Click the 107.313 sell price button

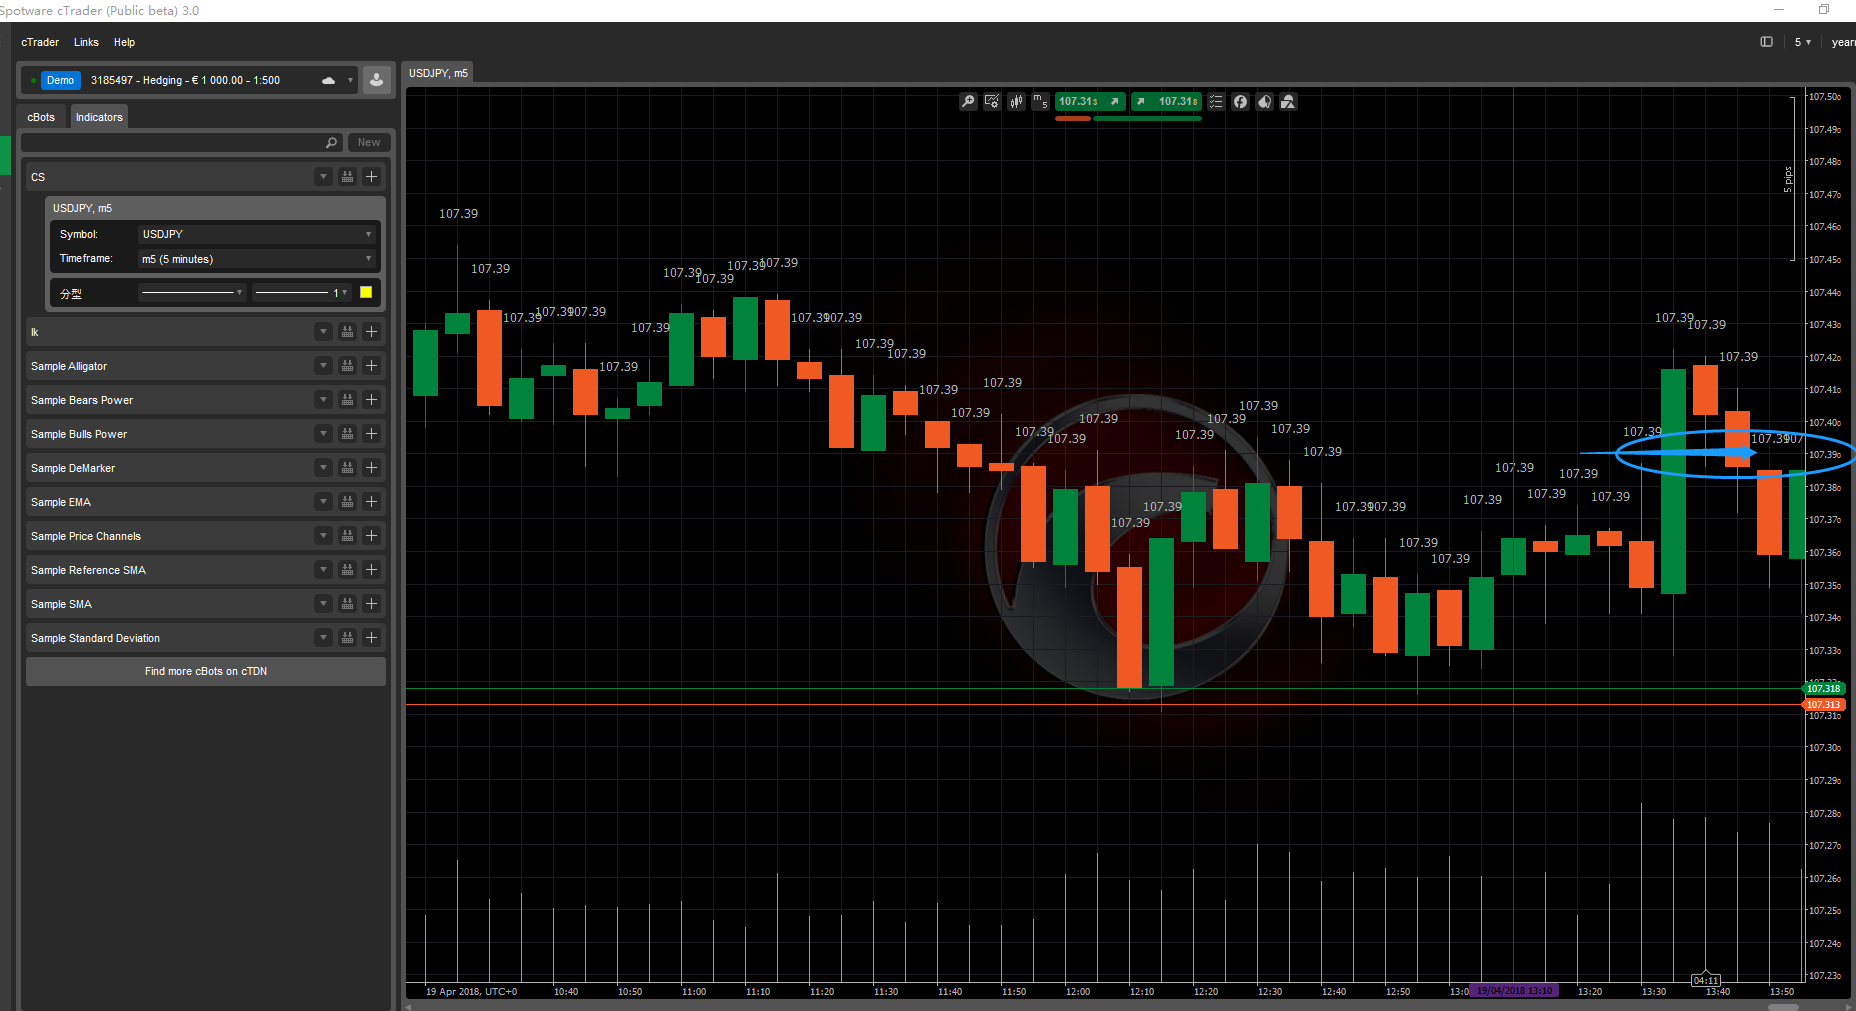click(1090, 101)
